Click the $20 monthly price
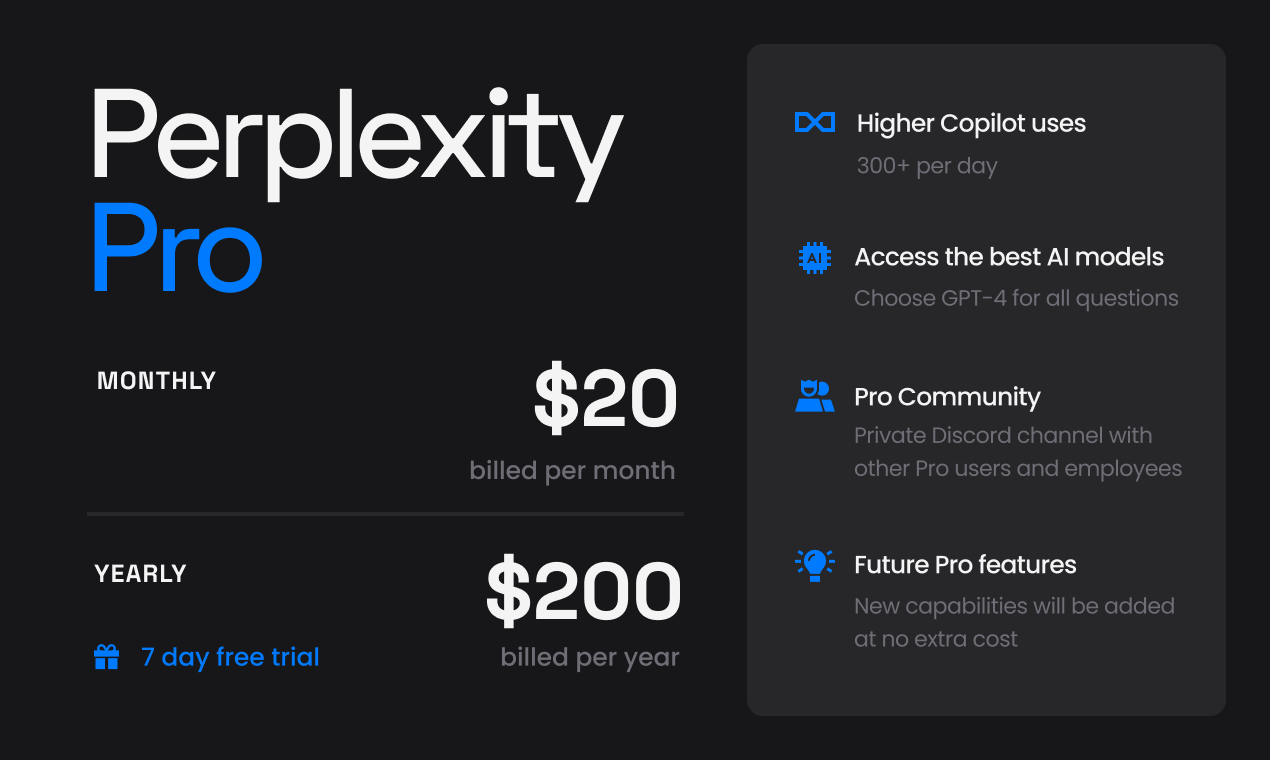Screen dimensions: 1270x760 pos(605,399)
